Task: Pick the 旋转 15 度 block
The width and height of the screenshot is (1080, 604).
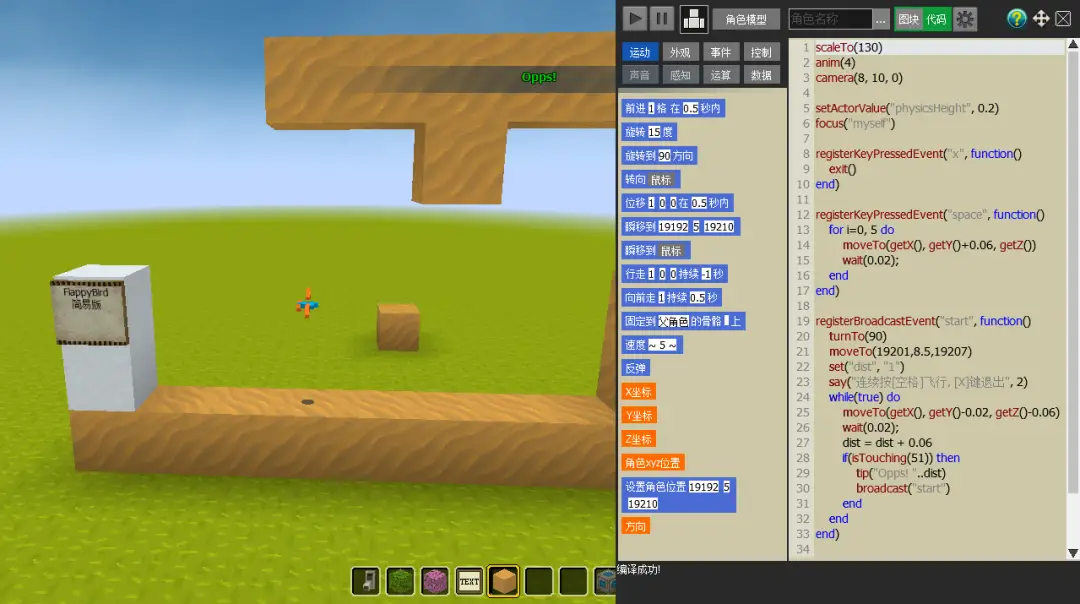Action: pyautogui.click(x=649, y=132)
